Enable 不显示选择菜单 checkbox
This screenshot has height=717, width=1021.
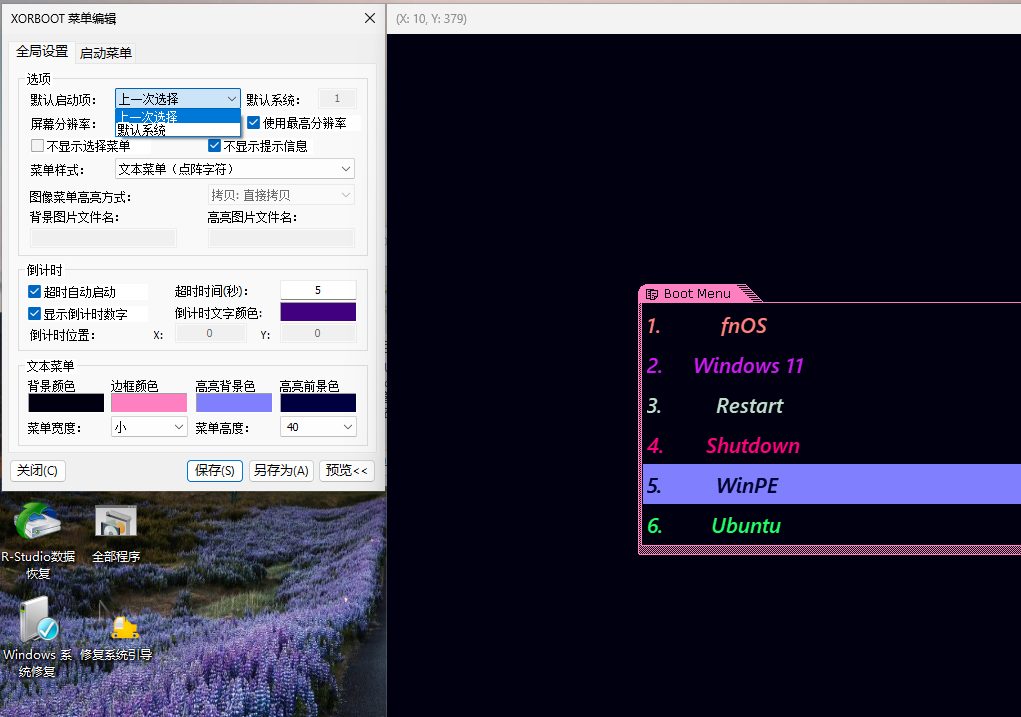tap(37, 145)
